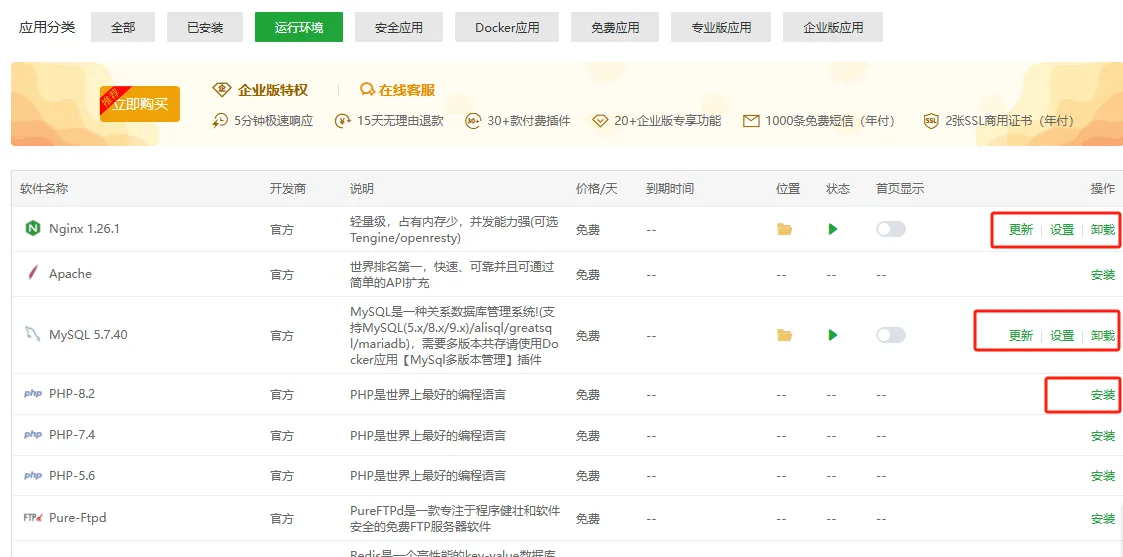Image resolution: width=1123 pixels, height=557 pixels.
Task: Click the 30+款付费插件 icon
Action: pos(473,121)
